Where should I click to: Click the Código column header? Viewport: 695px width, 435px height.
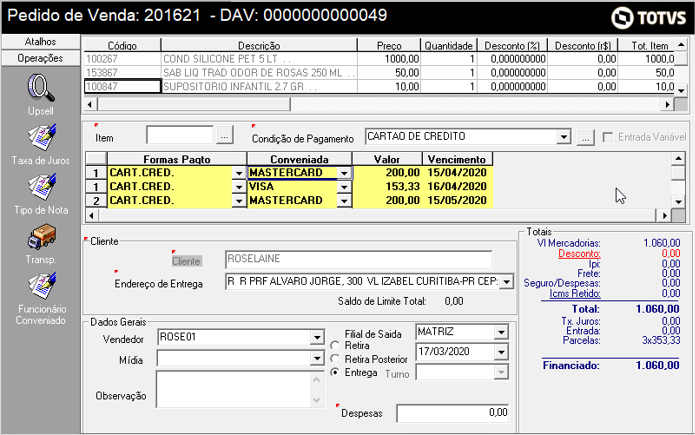coord(122,45)
